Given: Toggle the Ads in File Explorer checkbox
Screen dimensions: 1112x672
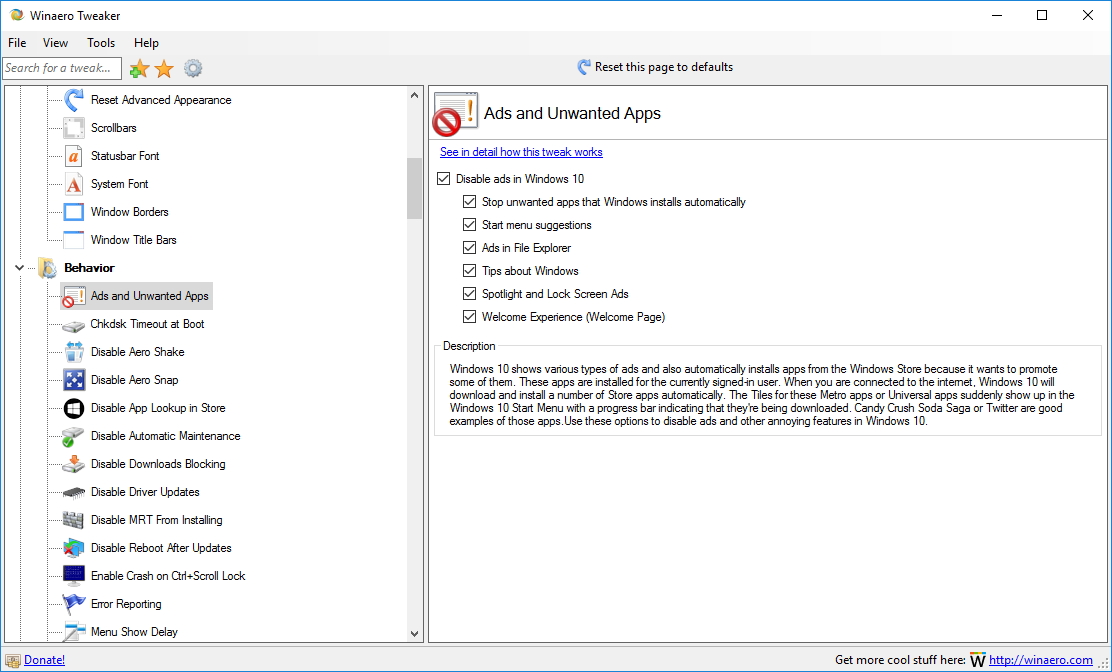Looking at the screenshot, I should coord(469,248).
